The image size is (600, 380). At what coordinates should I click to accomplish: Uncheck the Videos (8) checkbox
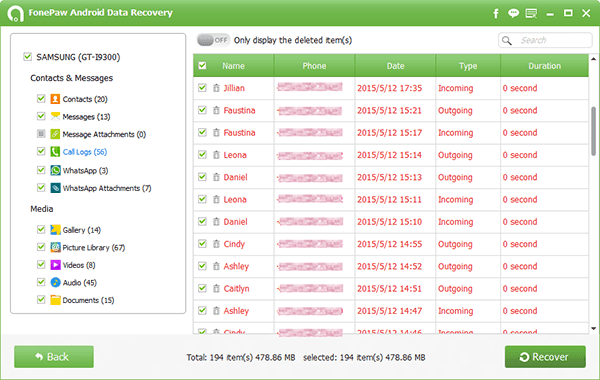[x=41, y=264]
